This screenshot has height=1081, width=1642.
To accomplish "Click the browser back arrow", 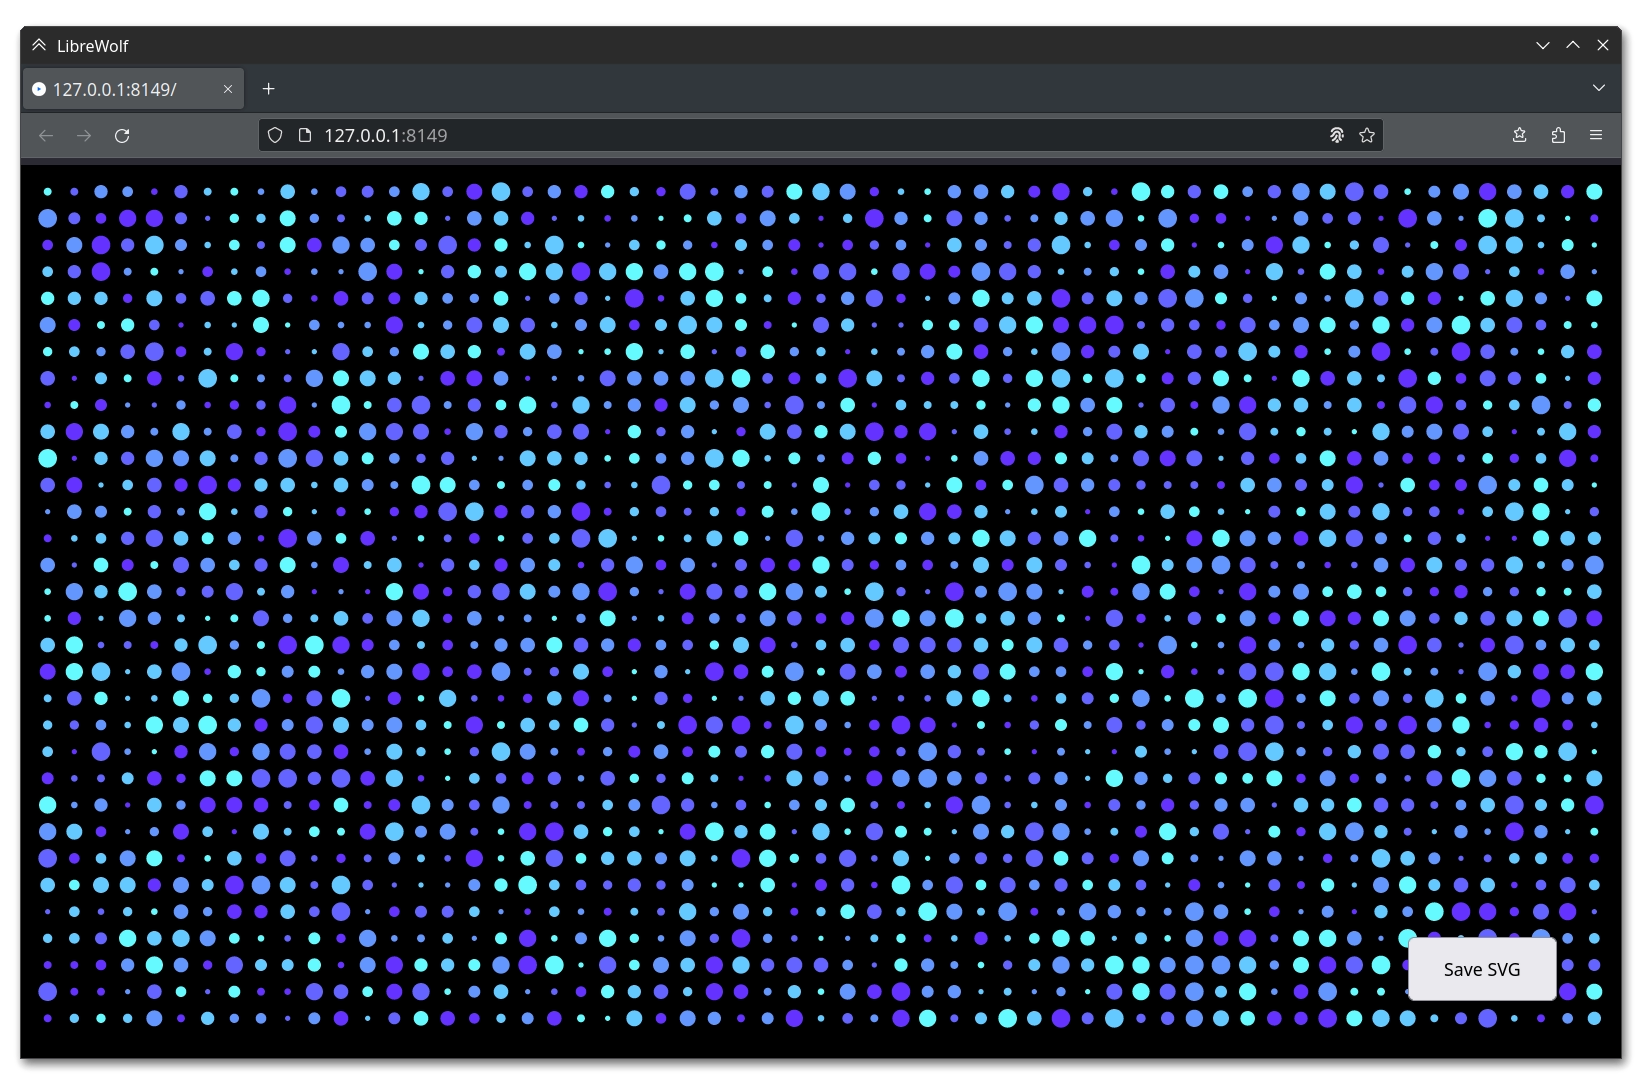I will tap(46, 136).
